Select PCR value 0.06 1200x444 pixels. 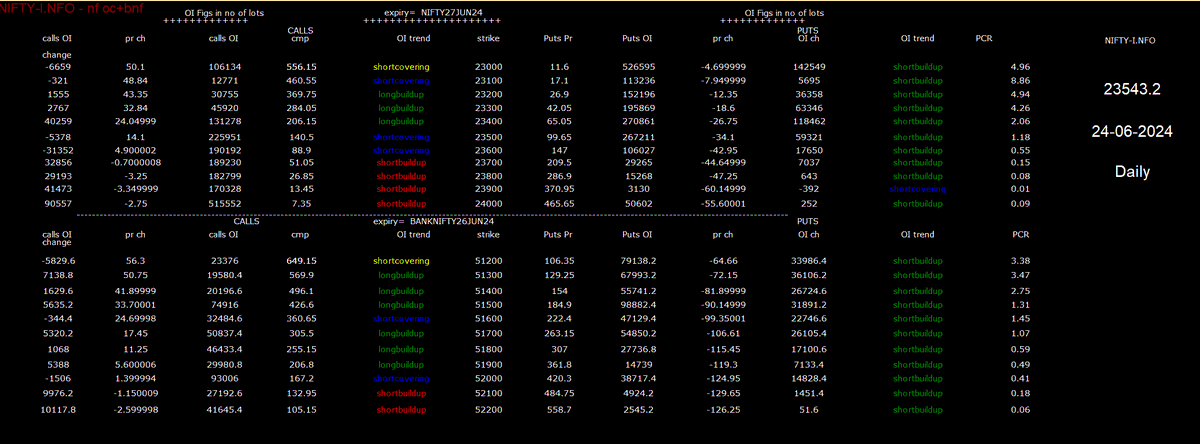click(1021, 410)
